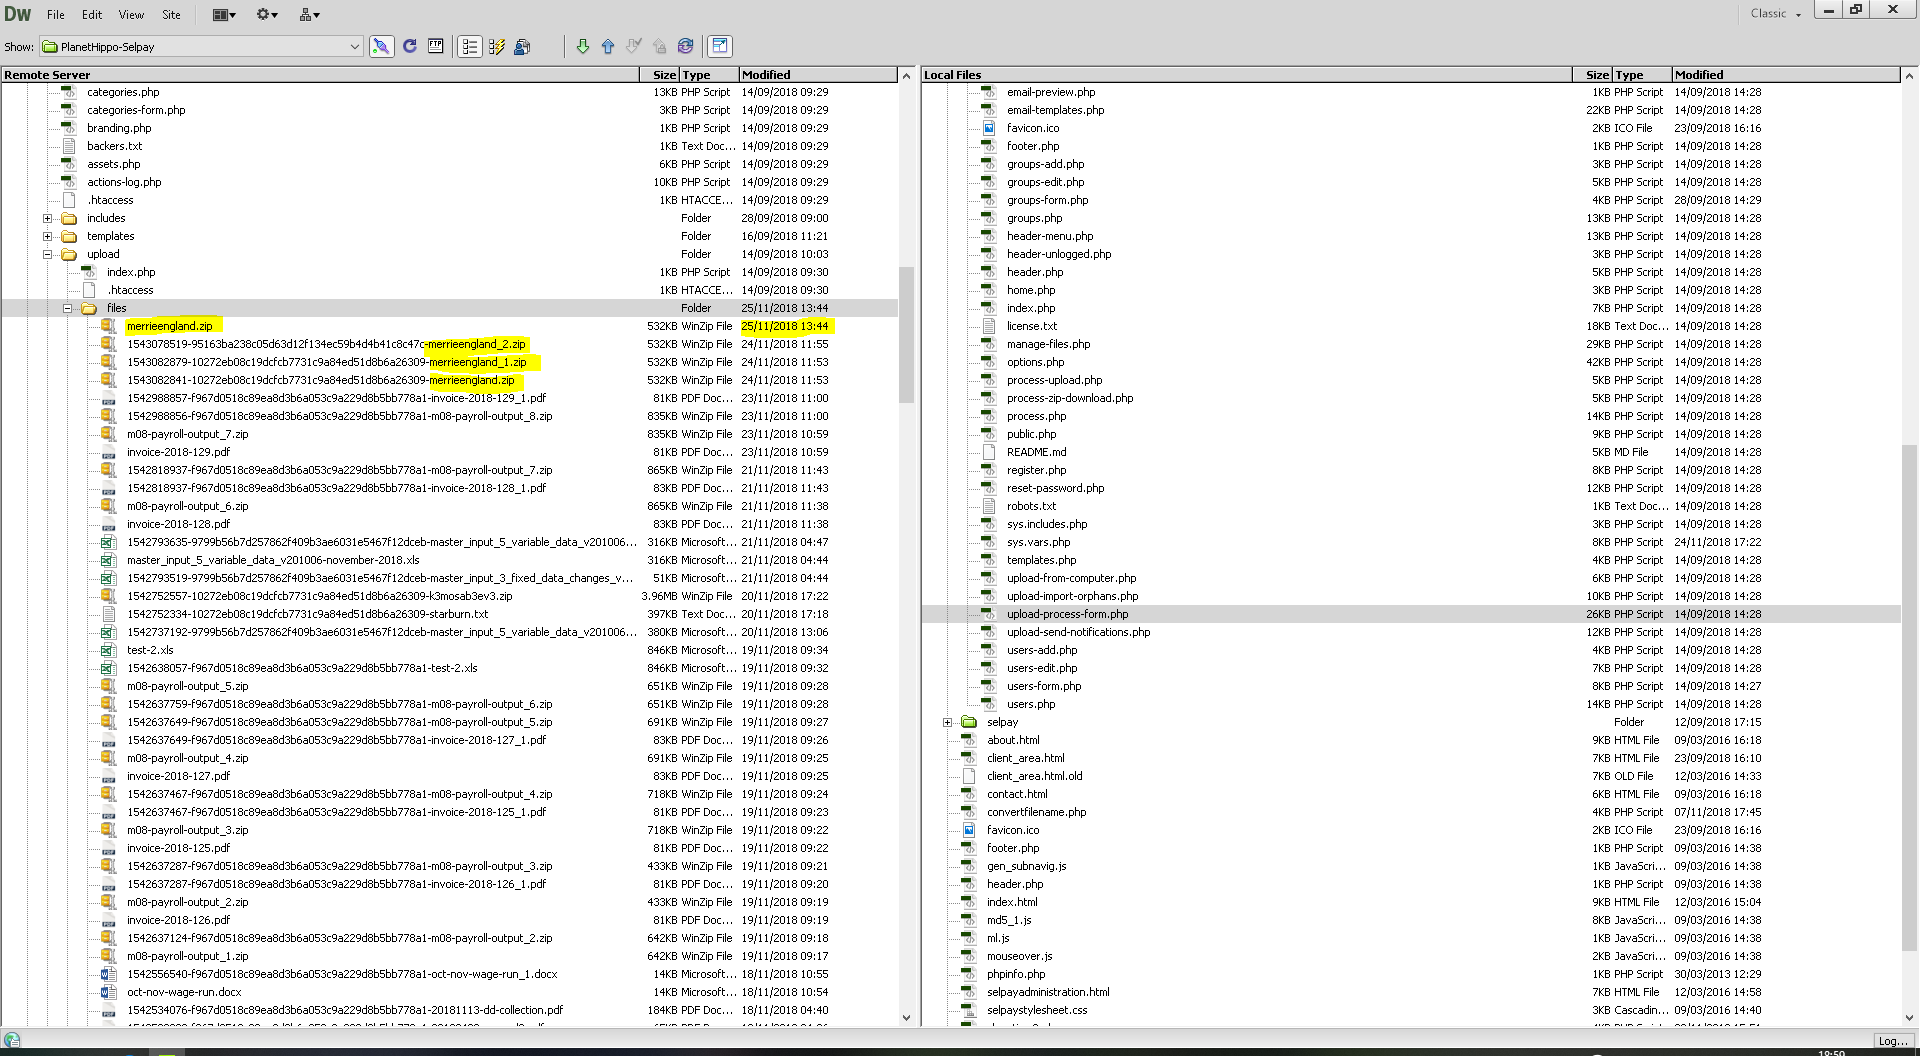1920x1056 pixels.
Task: Click the Put Files blue up arrow
Action: [x=607, y=46]
